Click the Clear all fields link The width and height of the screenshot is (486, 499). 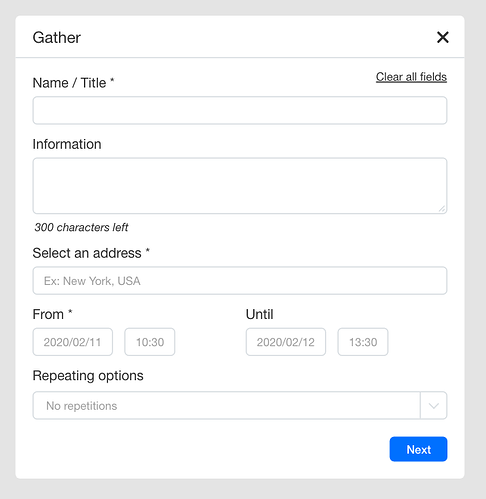click(411, 77)
